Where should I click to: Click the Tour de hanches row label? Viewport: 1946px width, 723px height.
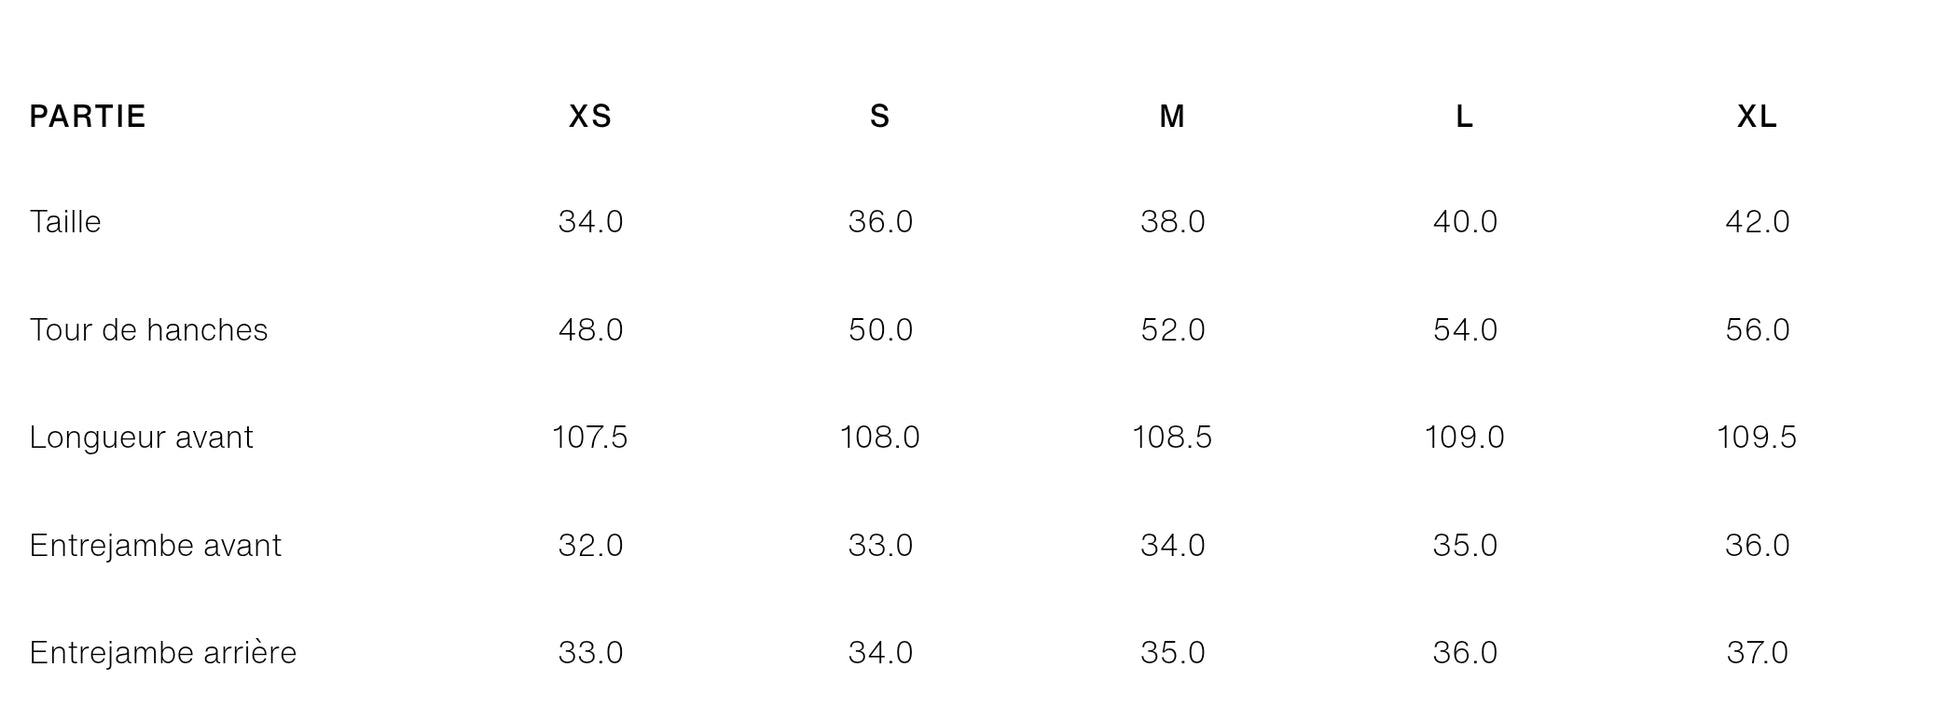(x=149, y=329)
